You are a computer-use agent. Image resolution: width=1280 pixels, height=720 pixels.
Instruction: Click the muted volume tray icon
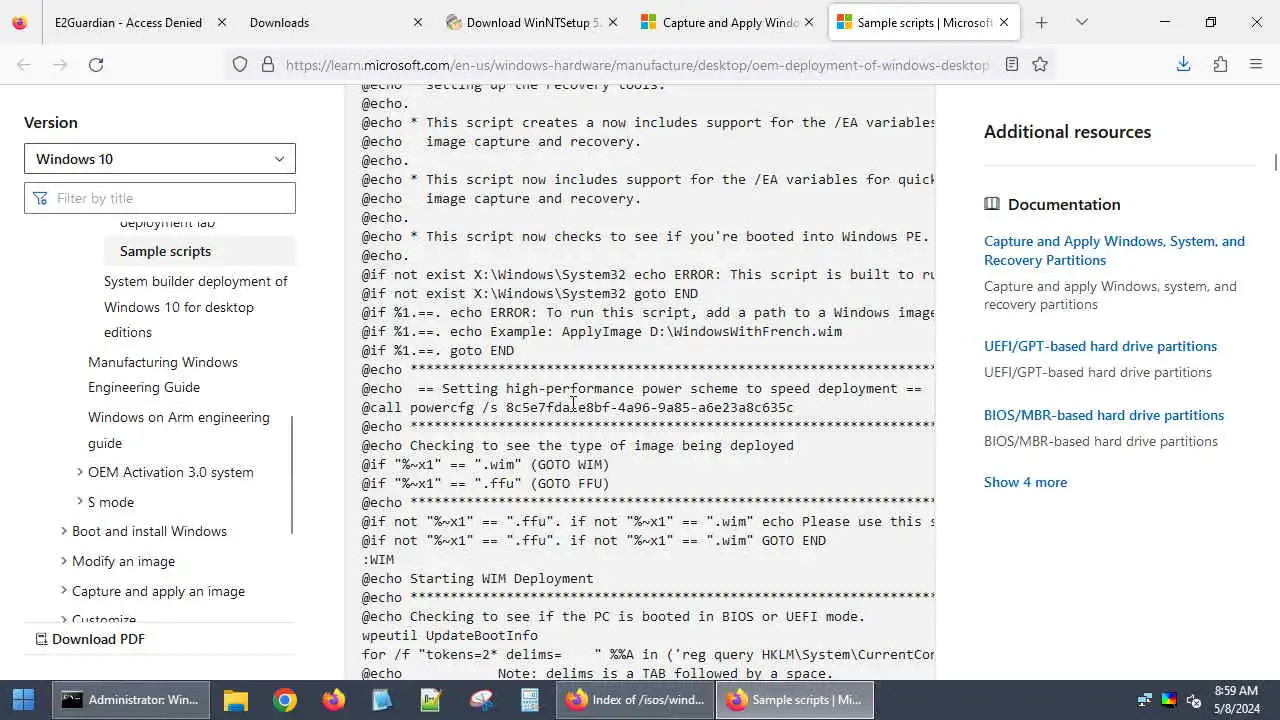tap(1193, 700)
